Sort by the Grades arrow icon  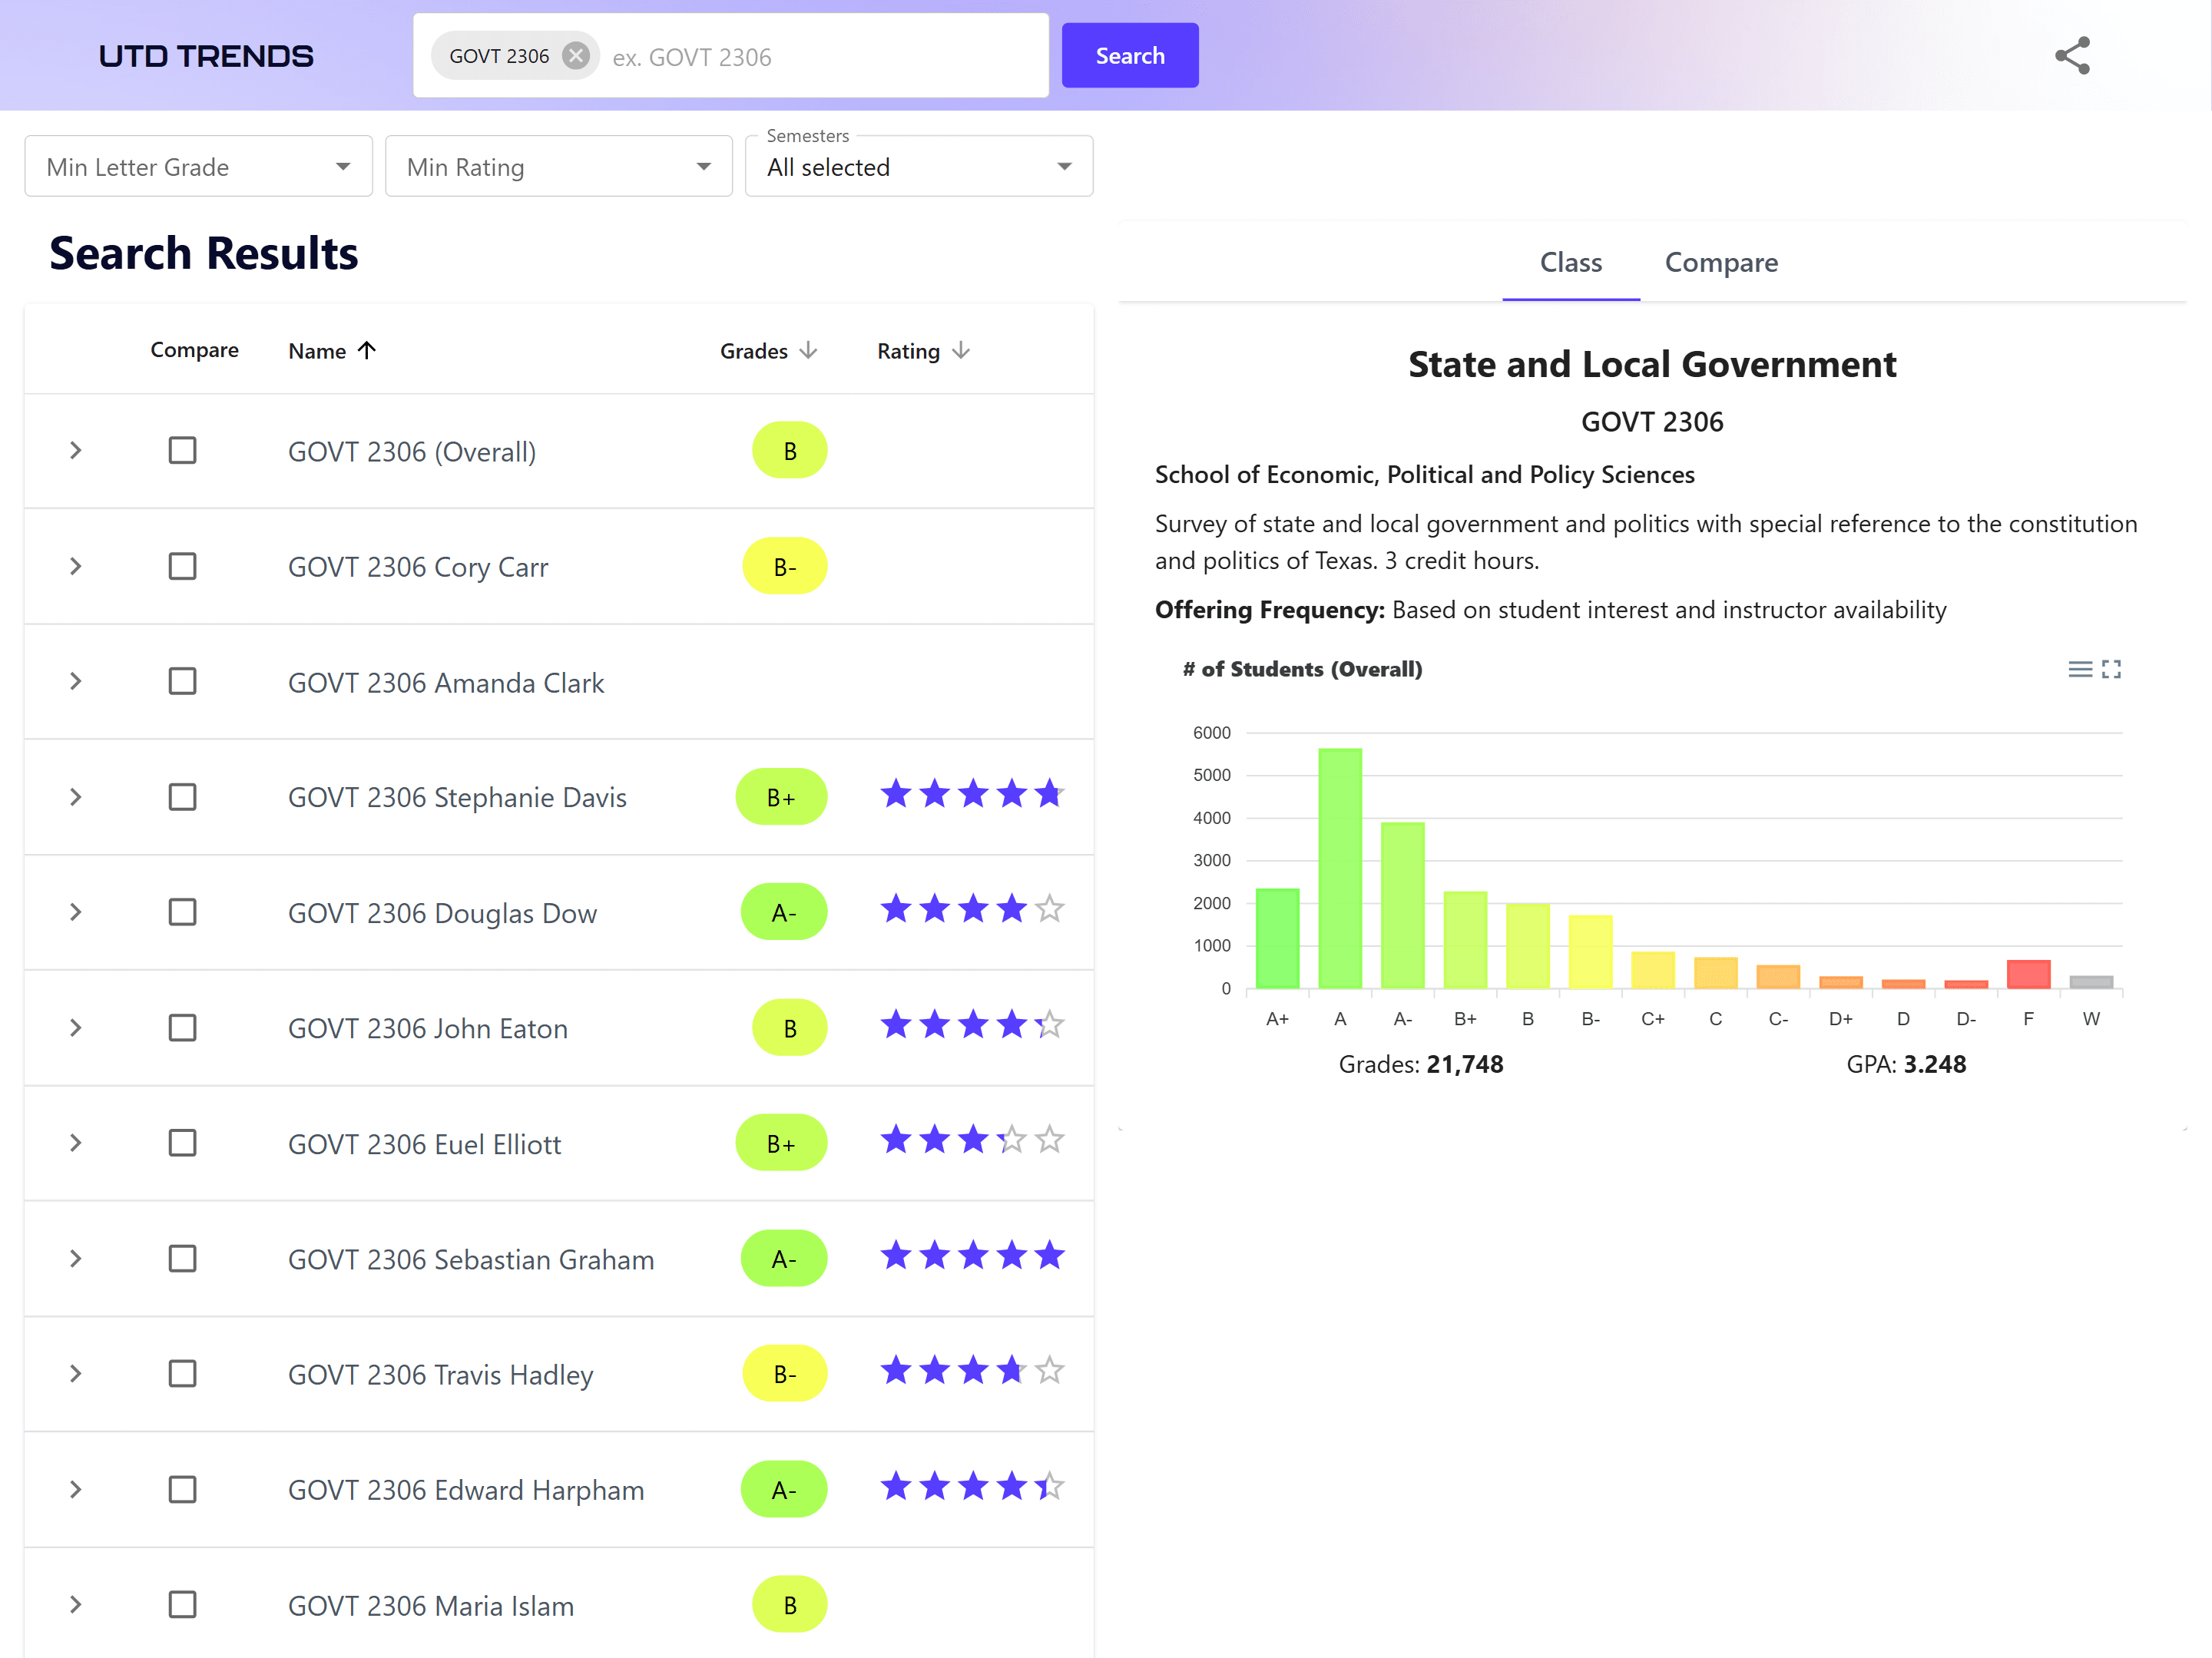809,351
